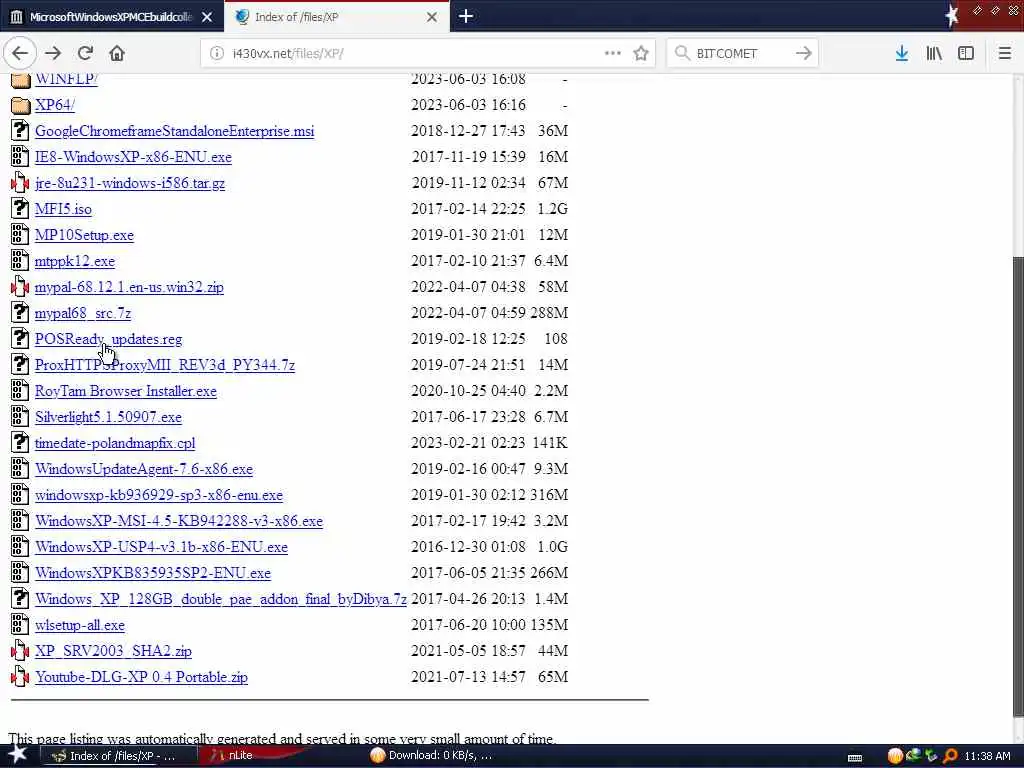Image resolution: width=1024 pixels, height=768 pixels.
Task: Open the Downloads panel arrow icon
Action: click(901, 53)
